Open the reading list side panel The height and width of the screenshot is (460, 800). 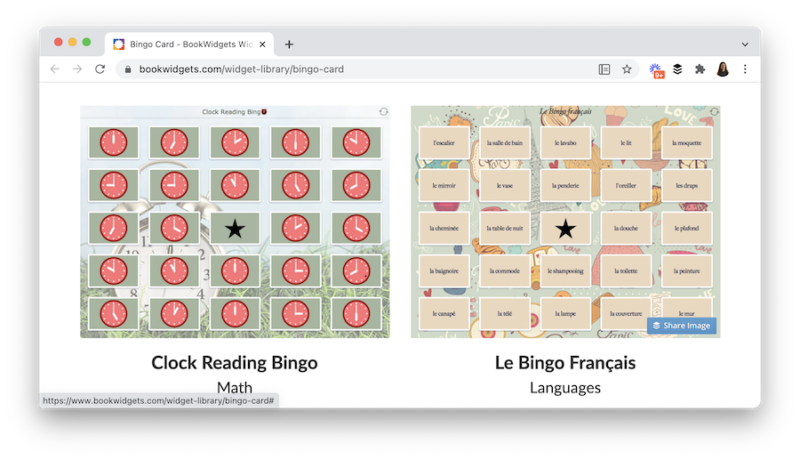click(x=604, y=69)
